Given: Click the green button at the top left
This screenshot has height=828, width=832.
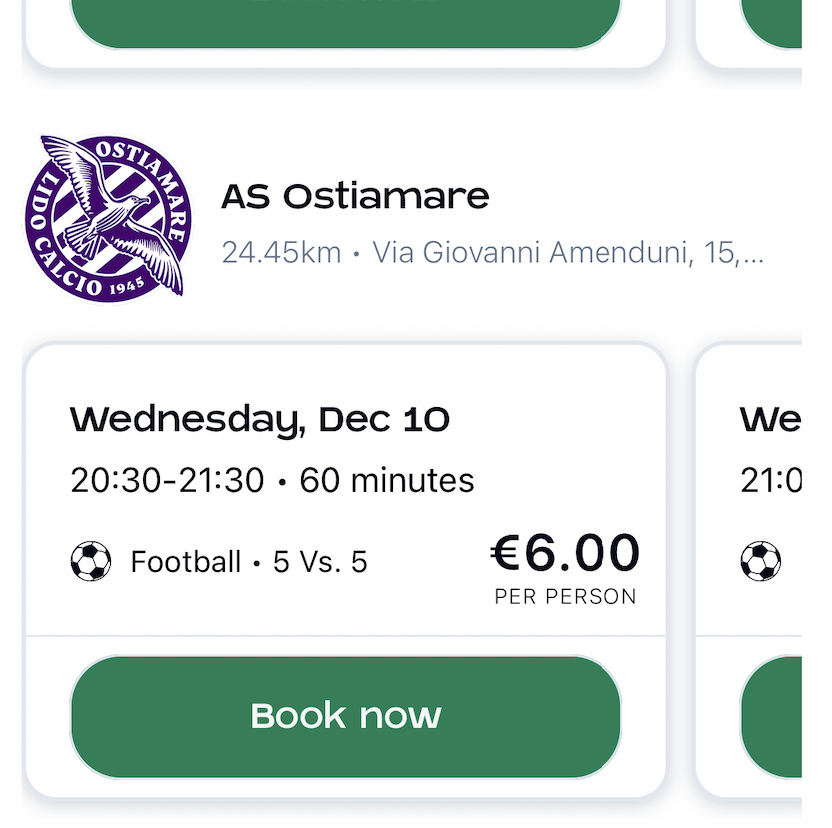Looking at the screenshot, I should click(x=345, y=22).
